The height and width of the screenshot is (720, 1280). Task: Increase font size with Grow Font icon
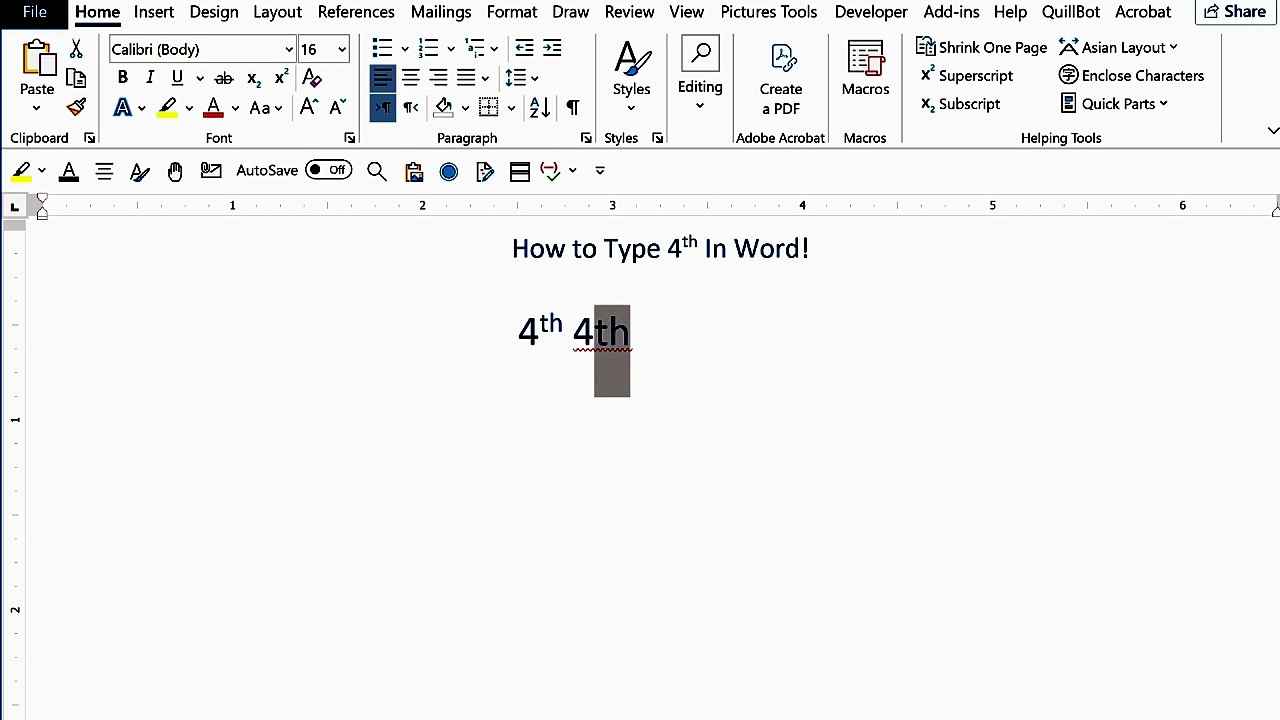coord(309,107)
